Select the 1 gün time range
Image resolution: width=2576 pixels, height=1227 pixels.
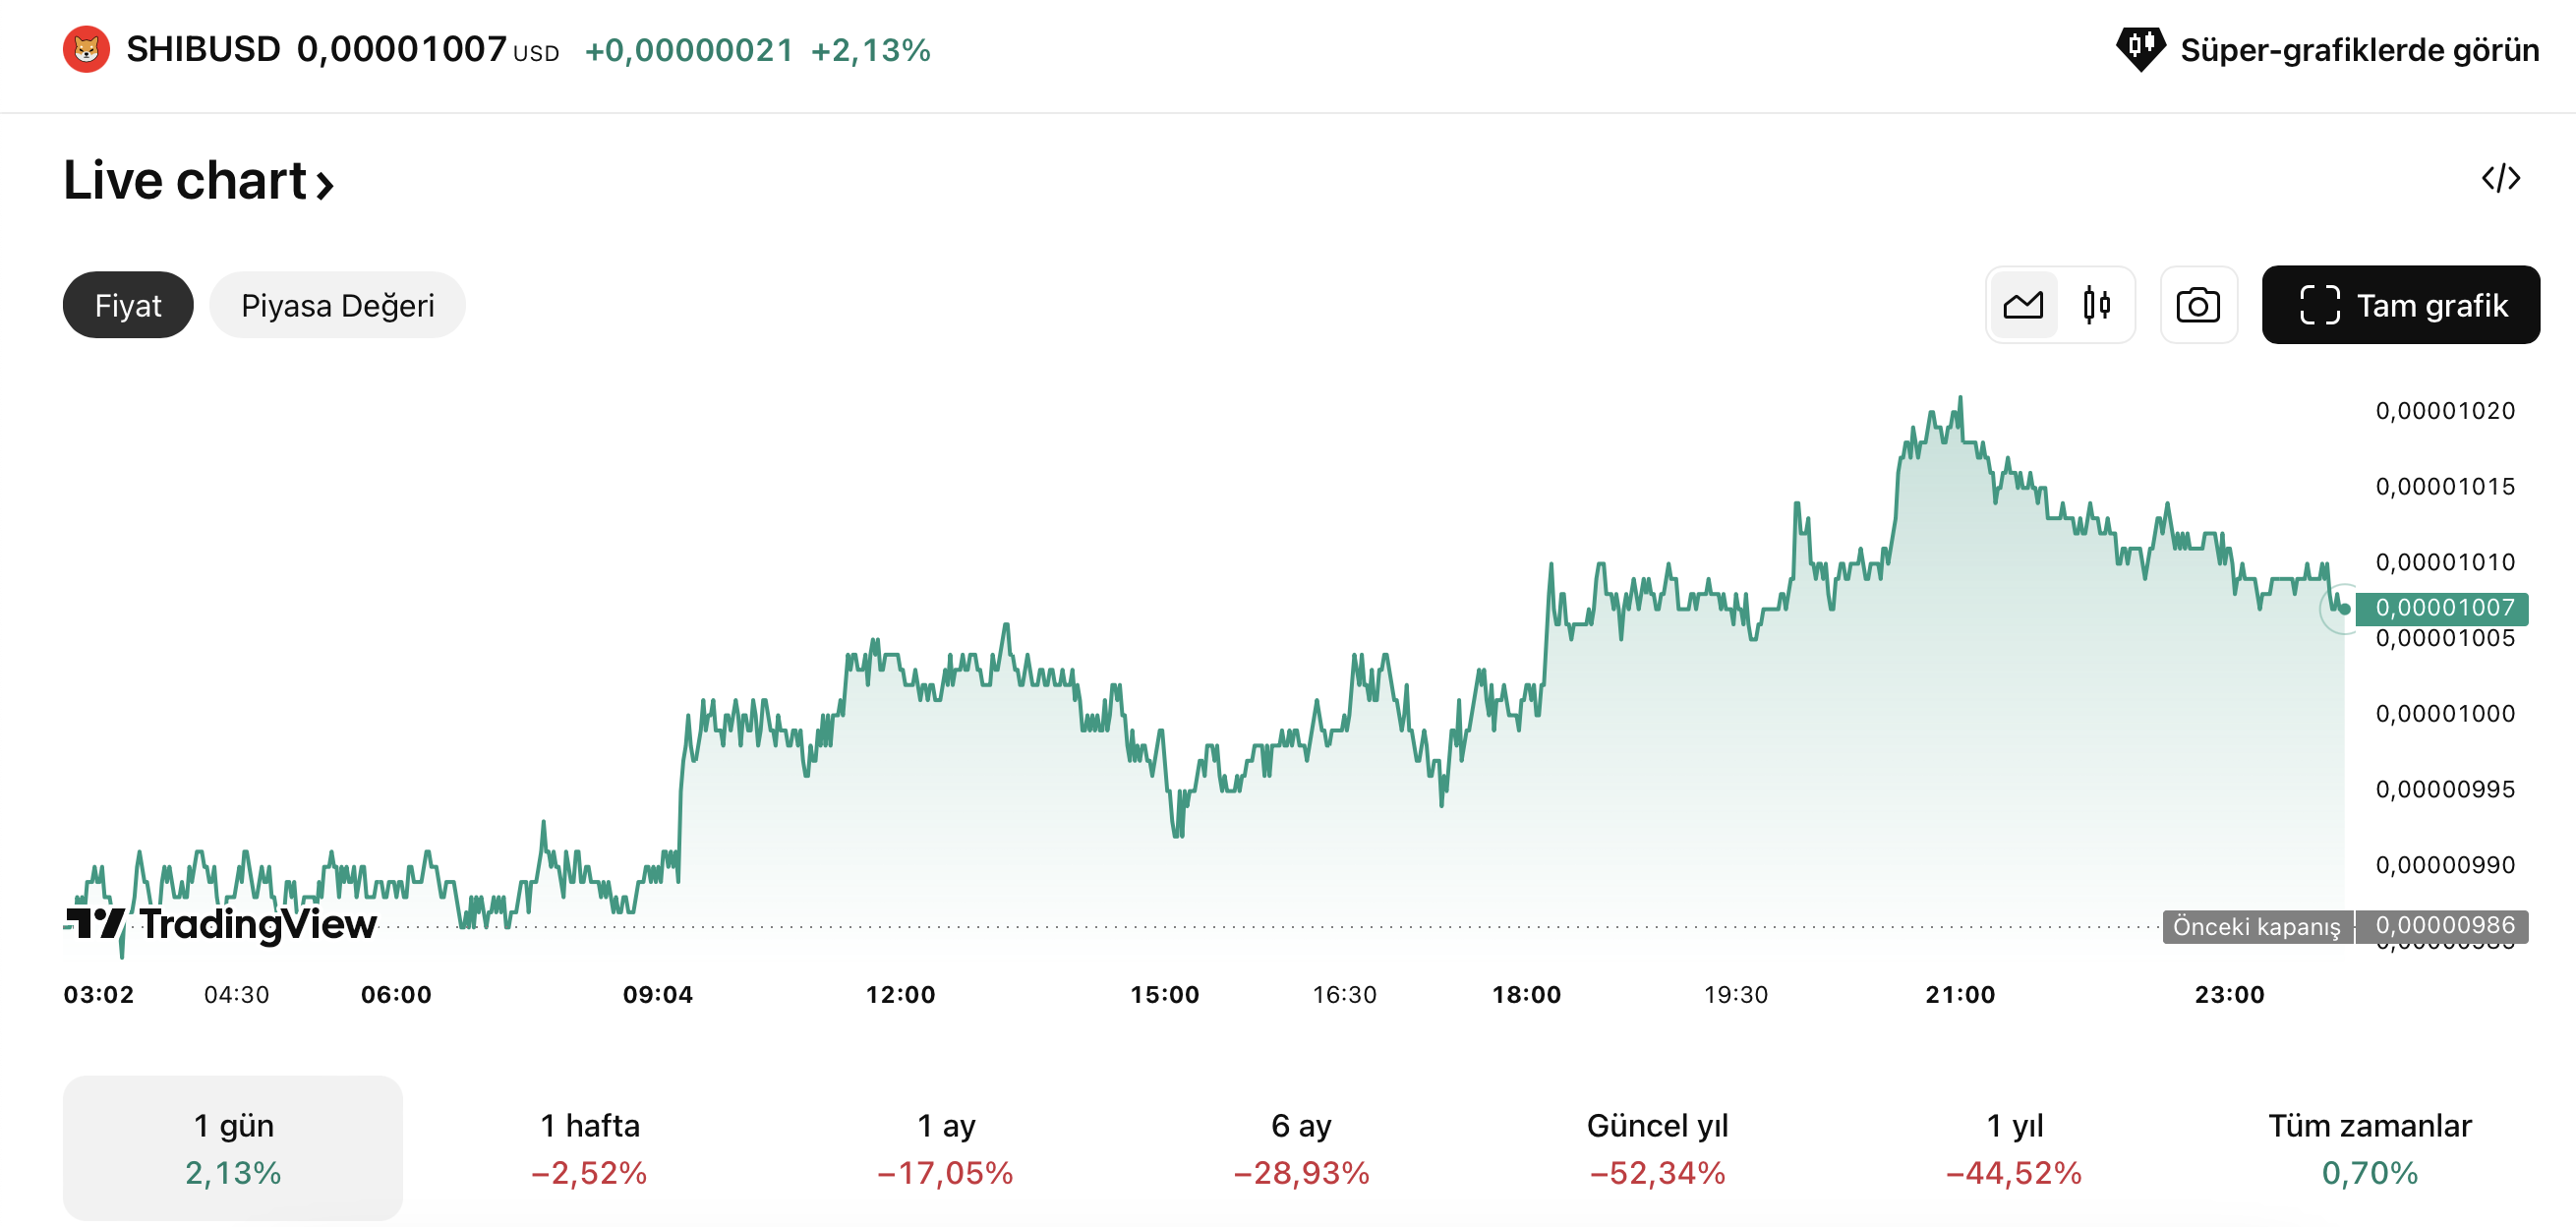pyautogui.click(x=232, y=1147)
